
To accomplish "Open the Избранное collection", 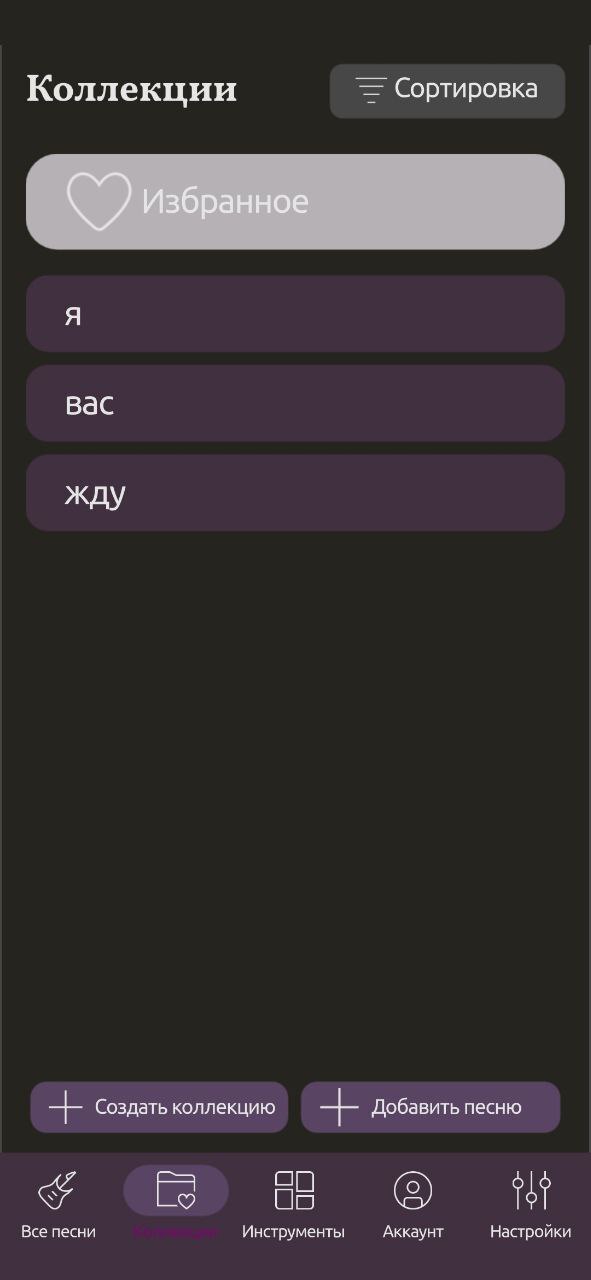I will click(295, 202).
